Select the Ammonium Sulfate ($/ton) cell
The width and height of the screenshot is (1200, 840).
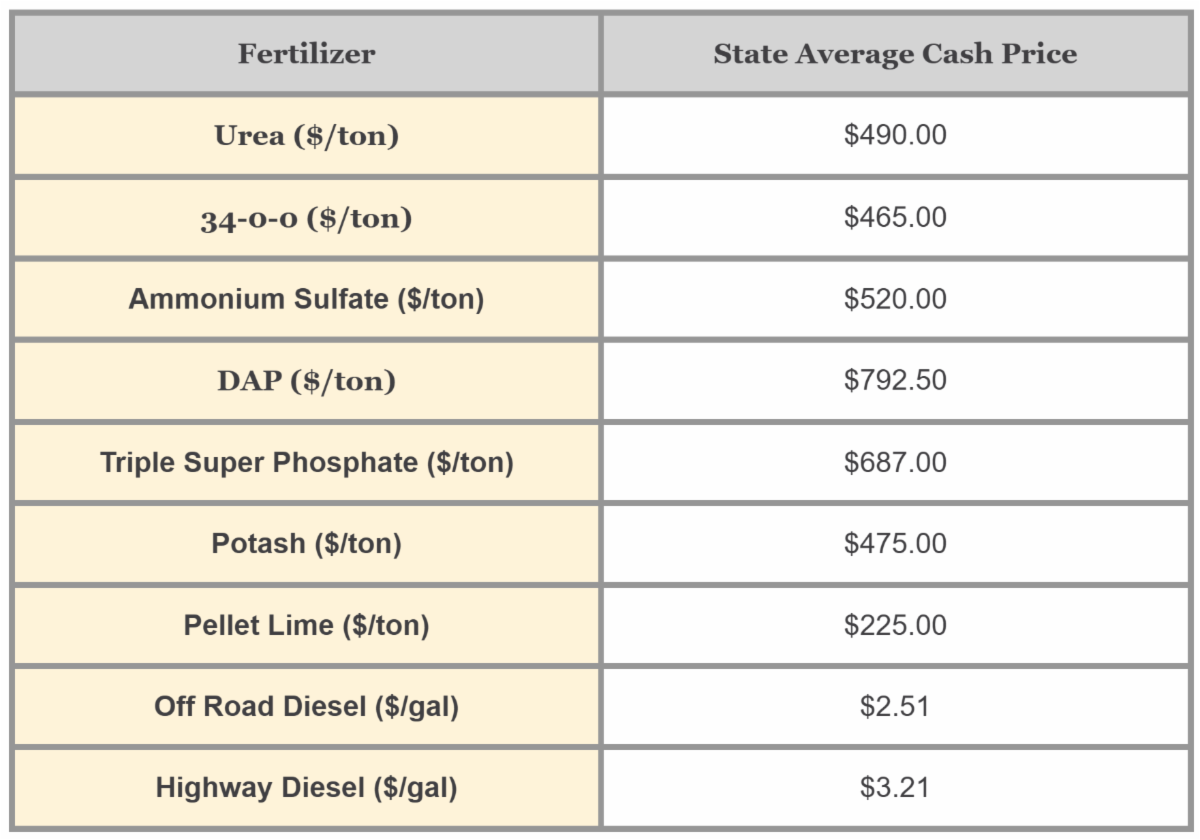coord(306,299)
